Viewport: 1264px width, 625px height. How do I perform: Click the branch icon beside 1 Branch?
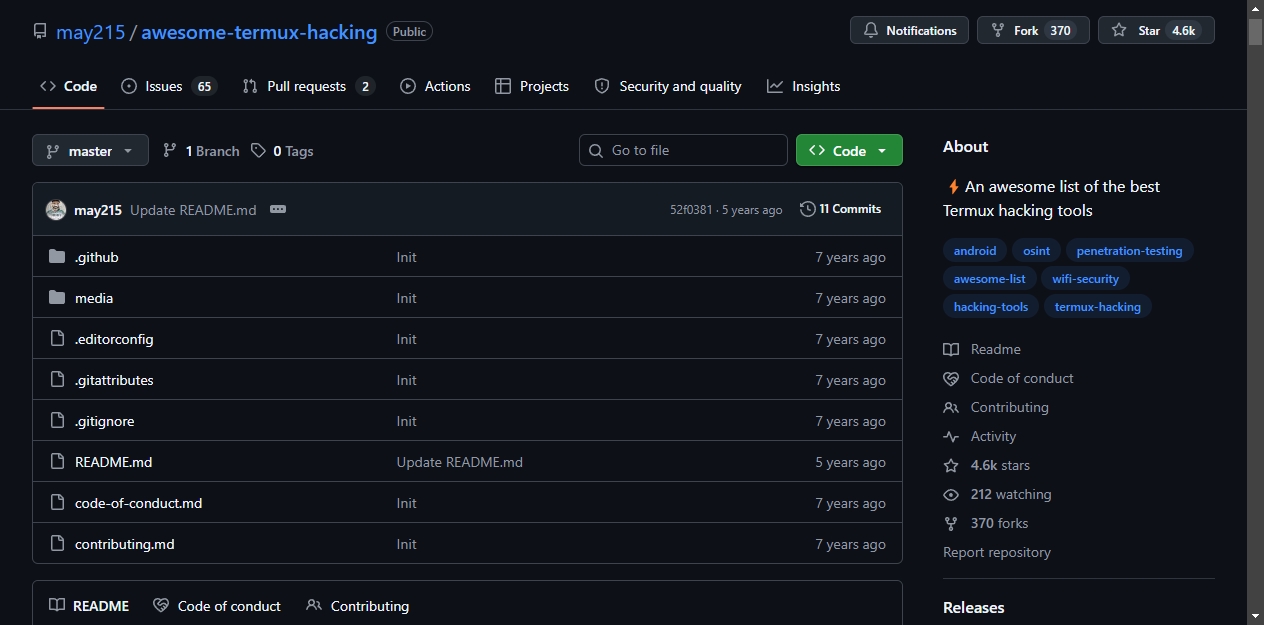point(170,151)
